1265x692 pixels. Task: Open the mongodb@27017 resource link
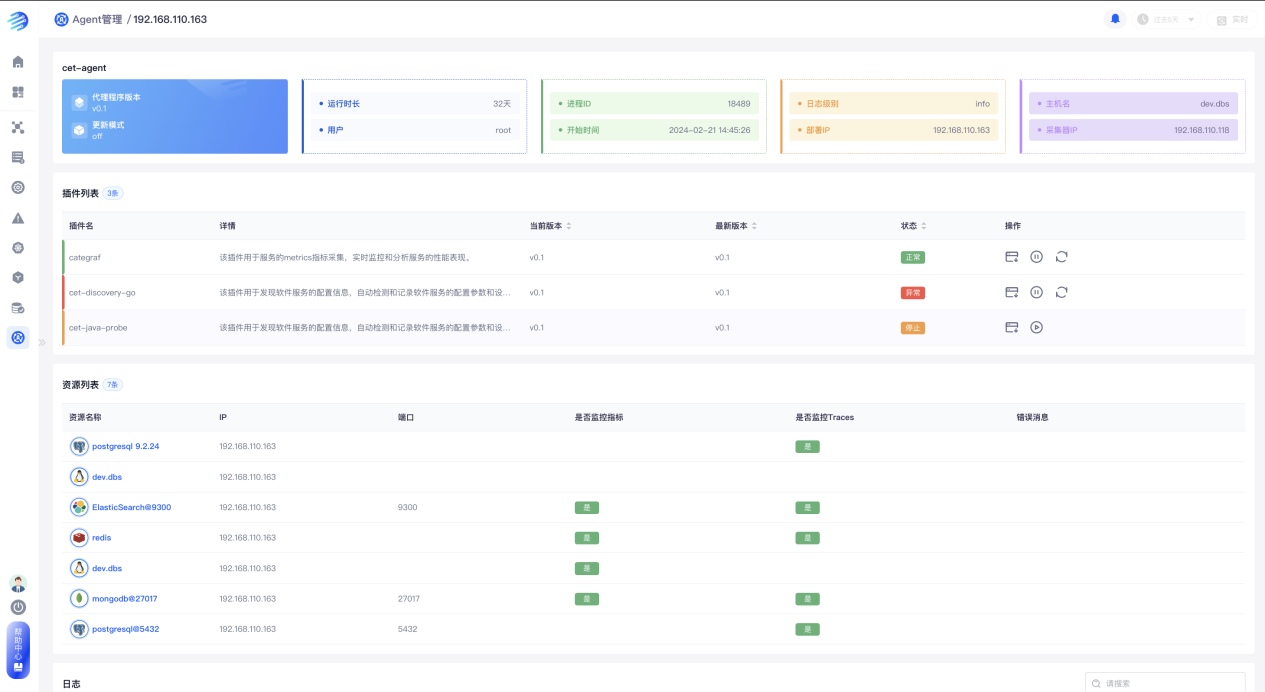(x=124, y=599)
